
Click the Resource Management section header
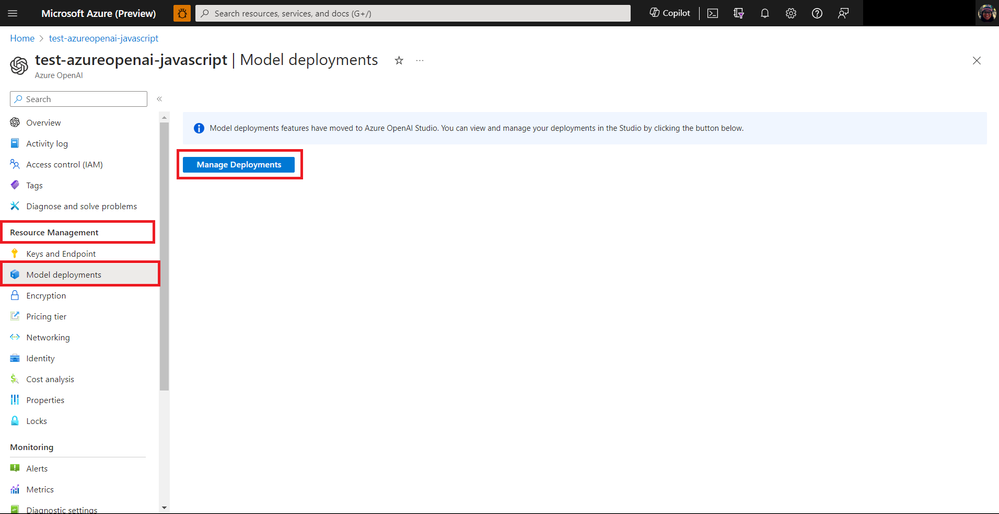(x=54, y=232)
